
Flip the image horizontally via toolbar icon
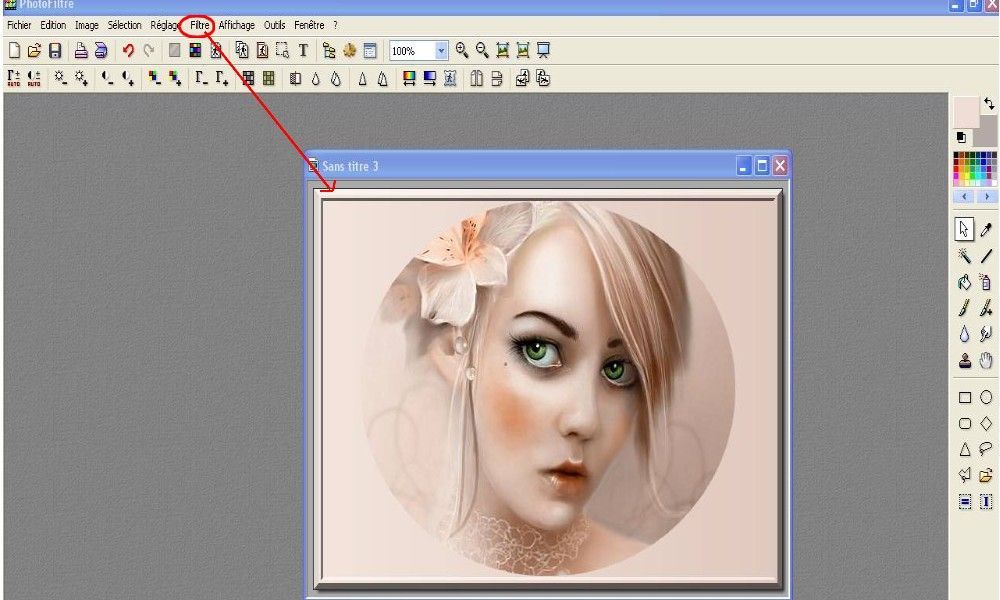(x=476, y=78)
